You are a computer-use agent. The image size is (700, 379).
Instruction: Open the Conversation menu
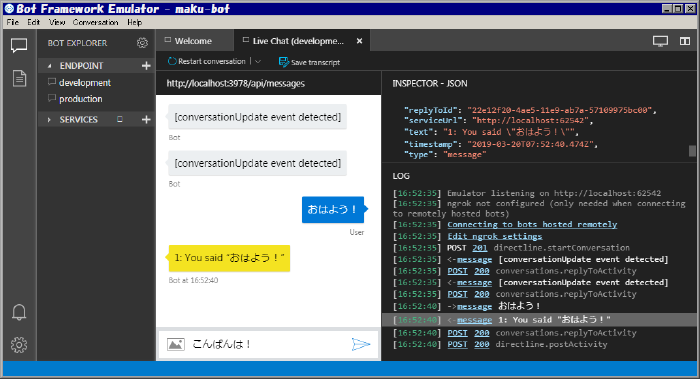pos(96,22)
